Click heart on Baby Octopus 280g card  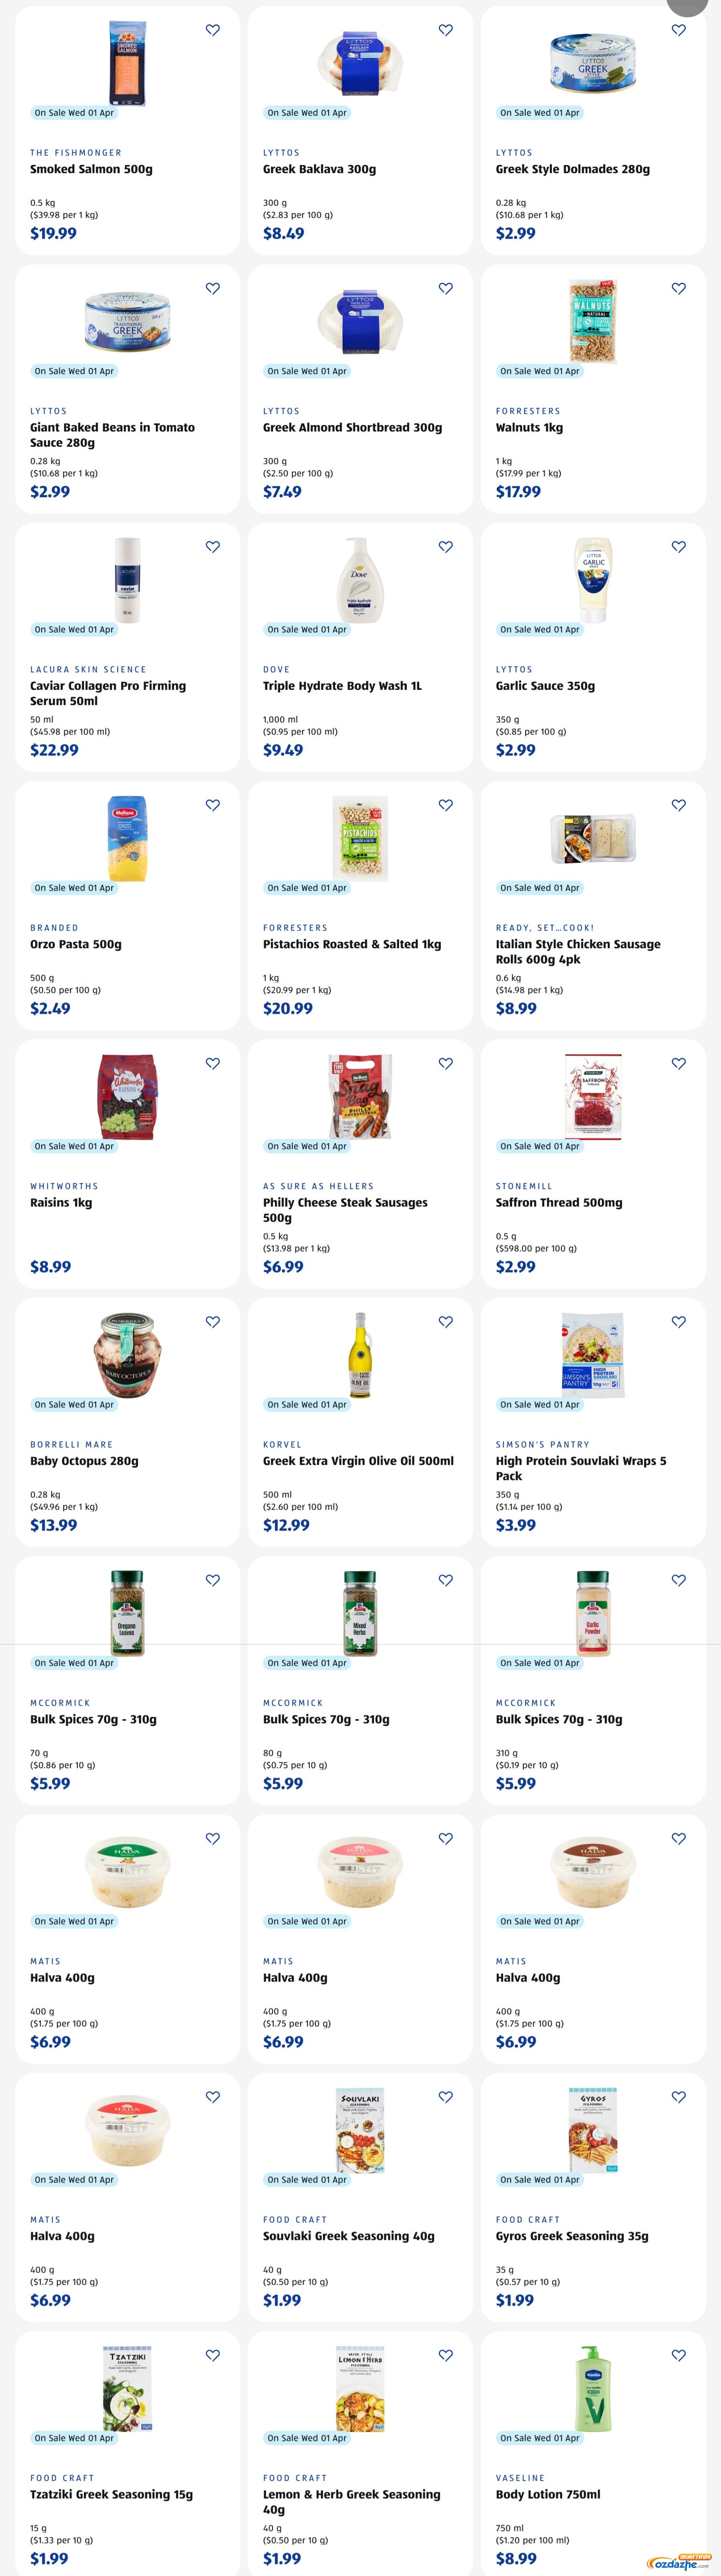point(213,1322)
